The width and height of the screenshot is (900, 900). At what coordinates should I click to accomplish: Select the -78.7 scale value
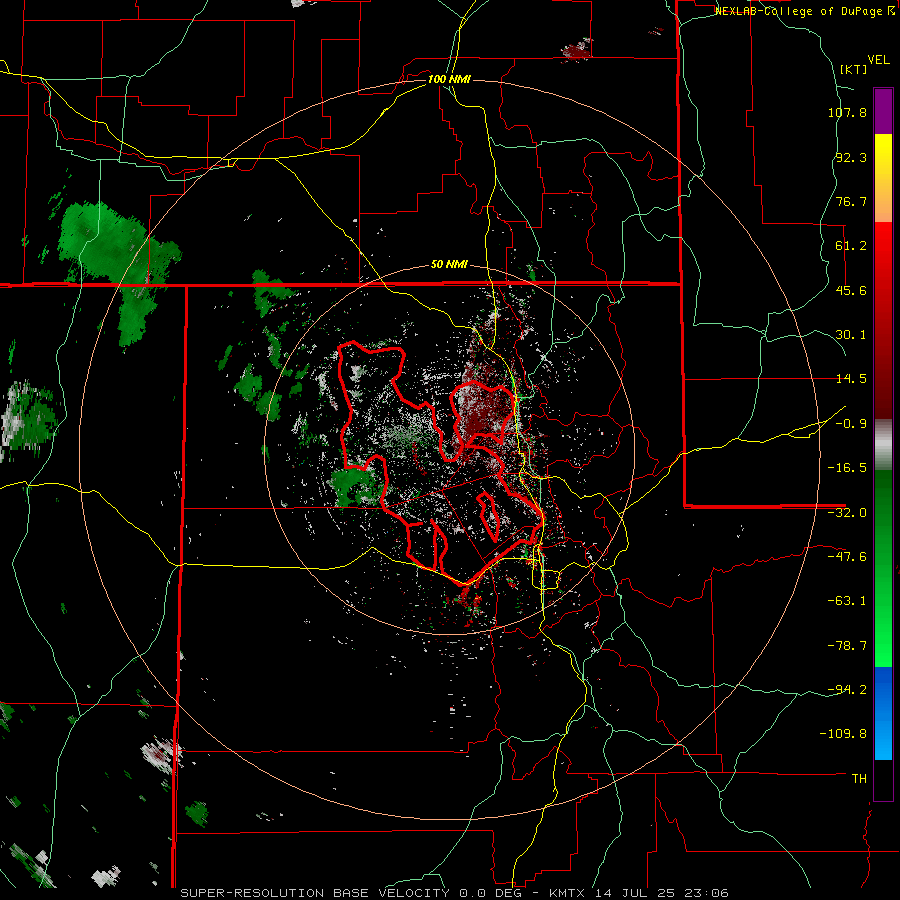click(847, 646)
